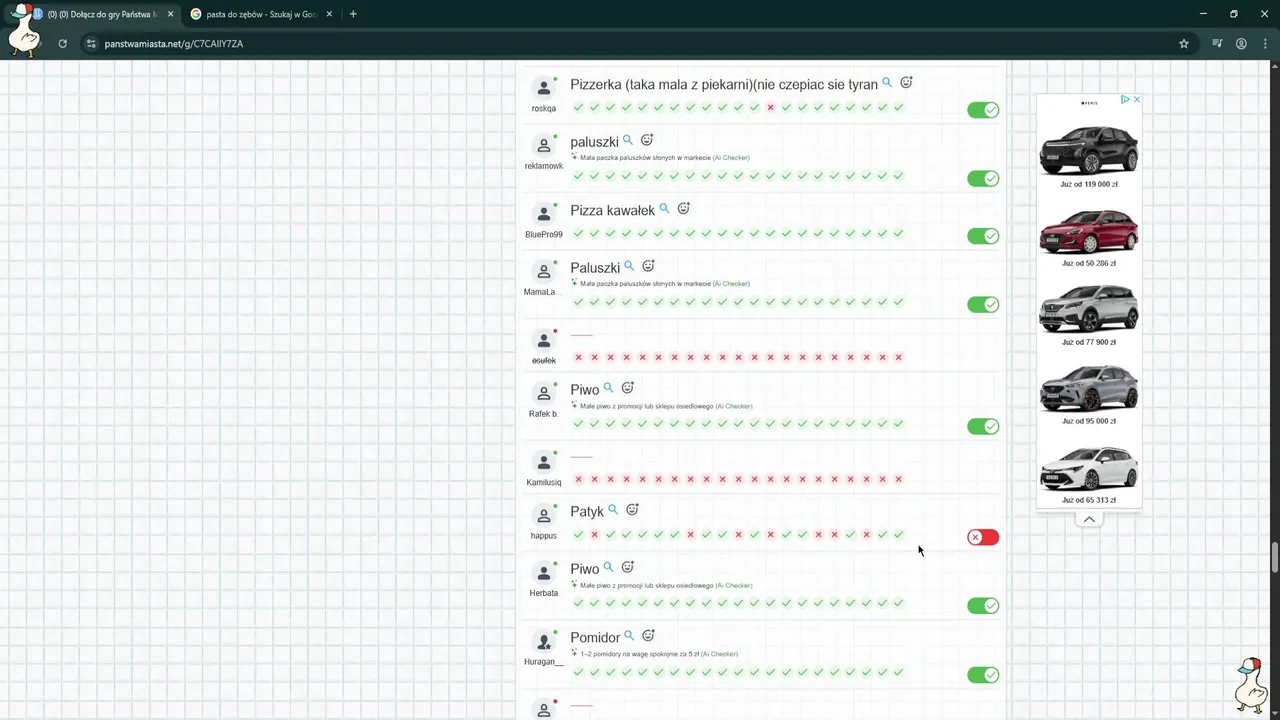Screen dimensions: 1280x720
Task: Toggle acceptance switch for roskqa's Pizzerka
Action: coord(983,110)
